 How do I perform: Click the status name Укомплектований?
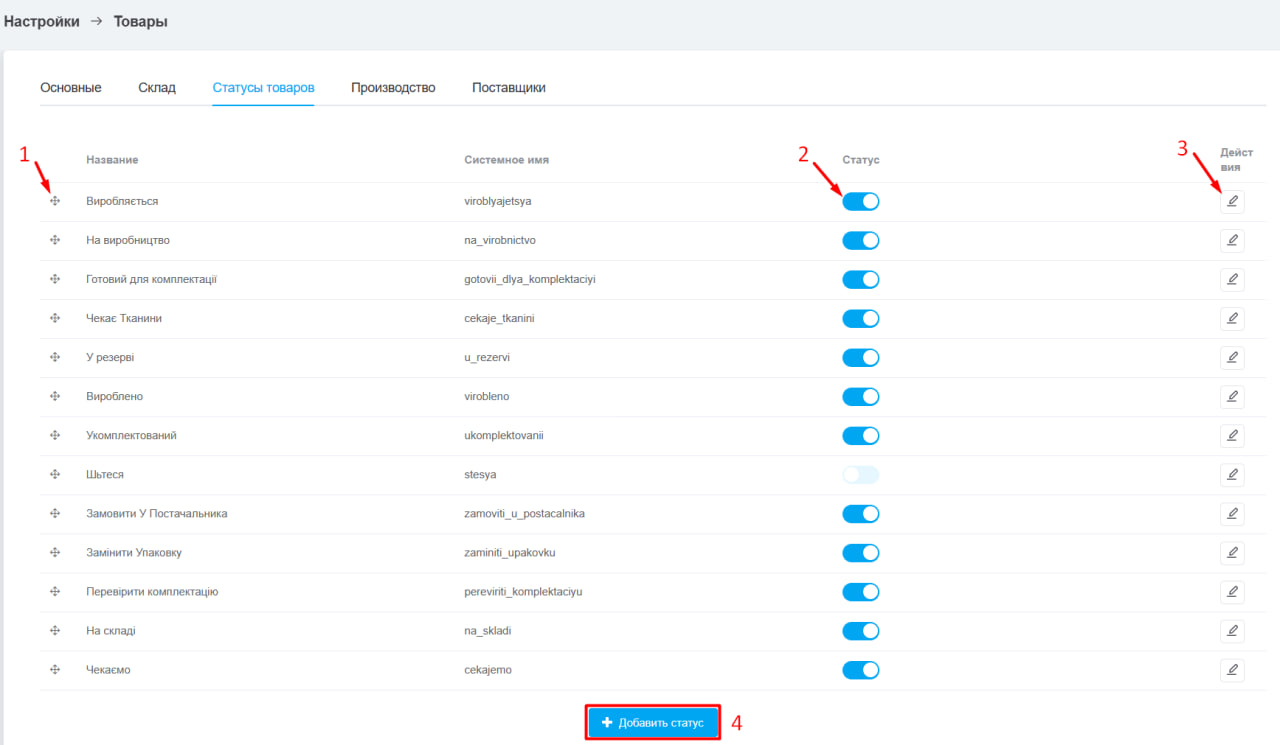tap(132, 435)
